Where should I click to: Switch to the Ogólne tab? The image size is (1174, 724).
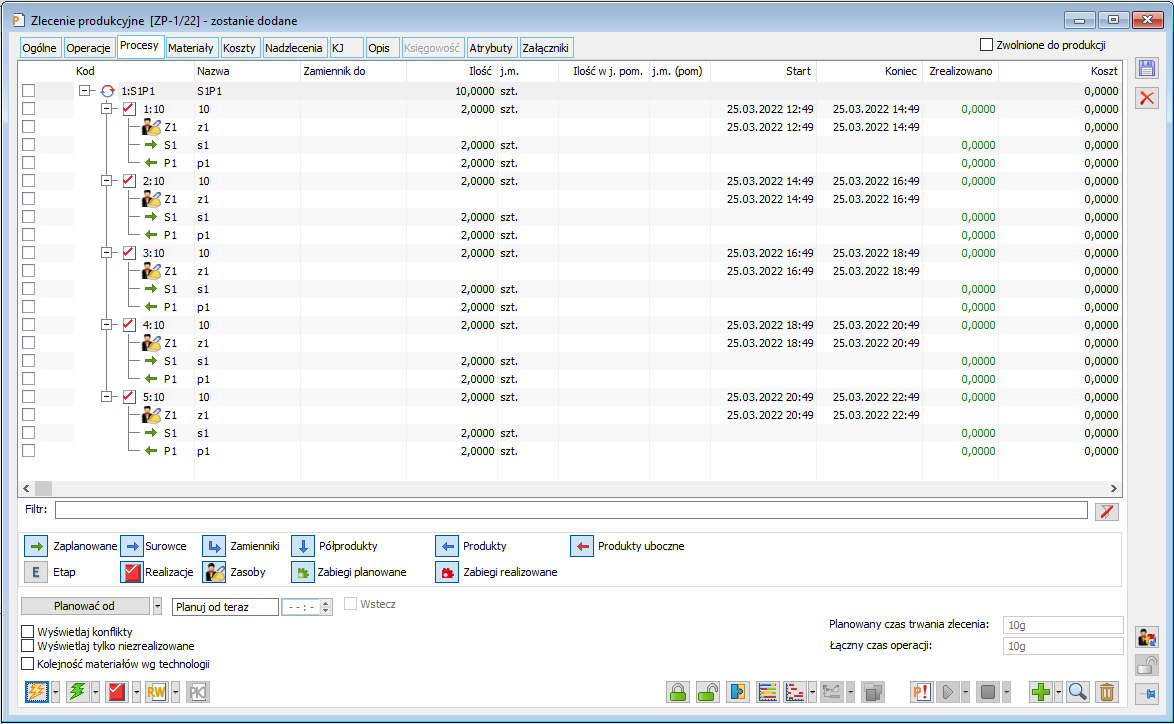[40, 48]
